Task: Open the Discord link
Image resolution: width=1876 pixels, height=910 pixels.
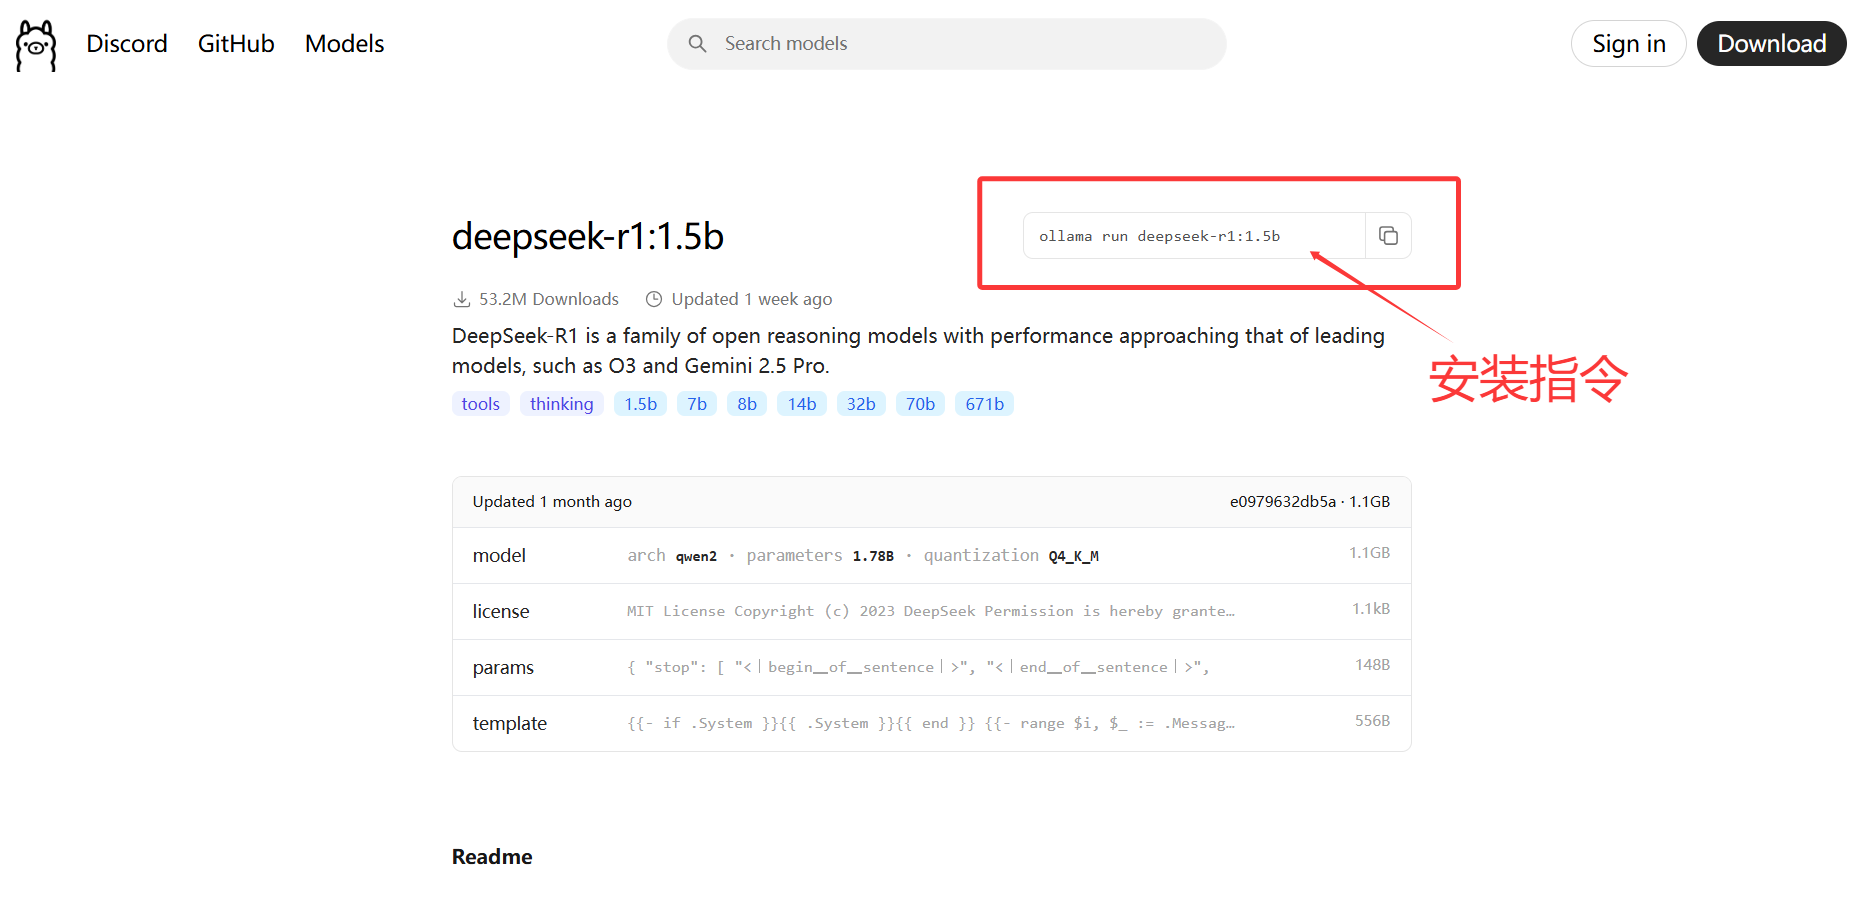Action: (127, 44)
